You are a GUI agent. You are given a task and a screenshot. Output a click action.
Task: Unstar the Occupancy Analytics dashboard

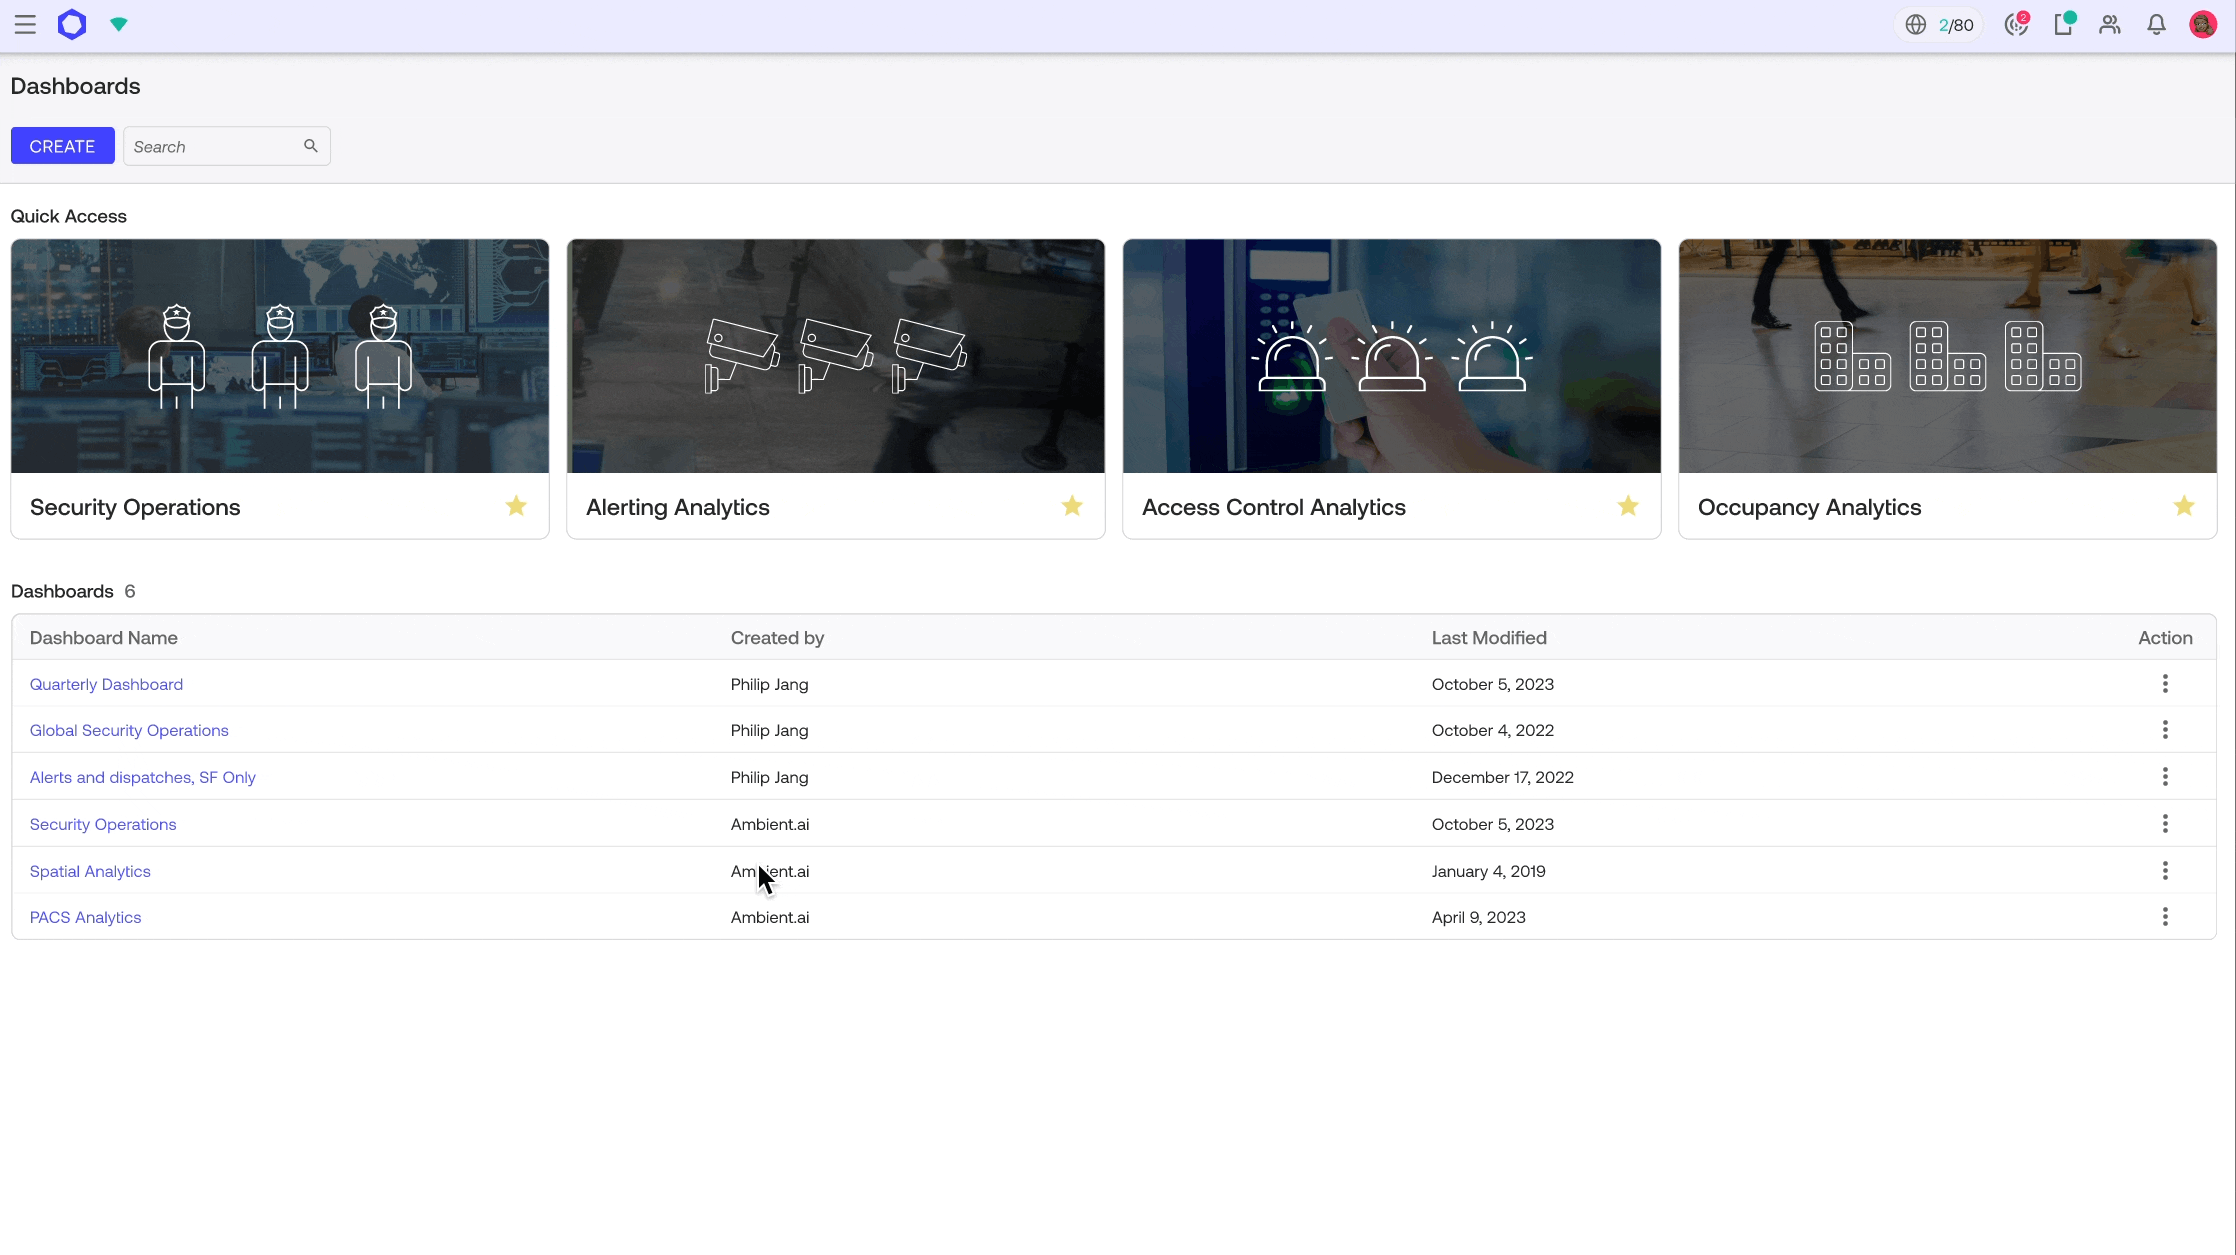point(2184,506)
